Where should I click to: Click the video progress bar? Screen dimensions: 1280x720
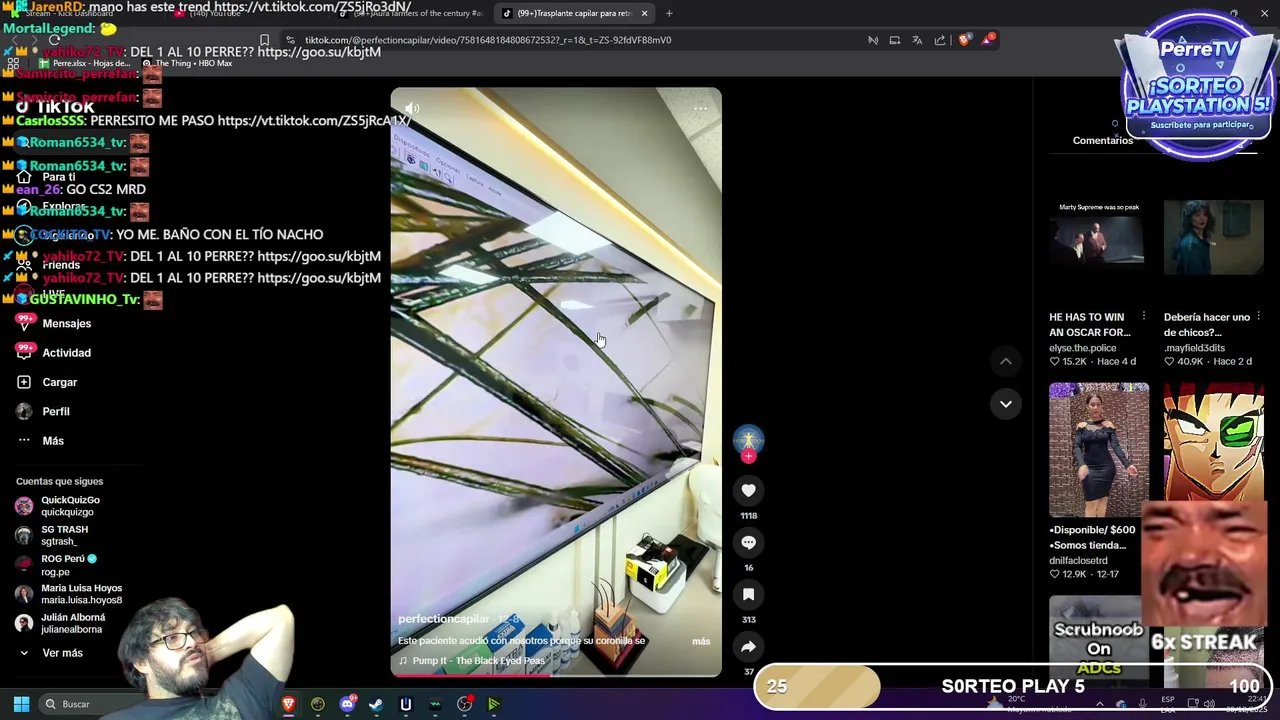pyautogui.click(x=555, y=675)
